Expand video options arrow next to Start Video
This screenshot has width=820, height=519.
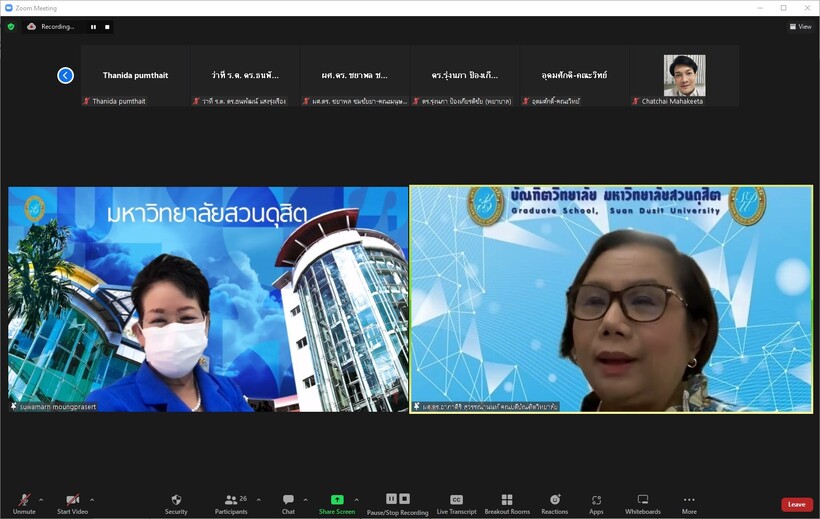tap(92, 499)
